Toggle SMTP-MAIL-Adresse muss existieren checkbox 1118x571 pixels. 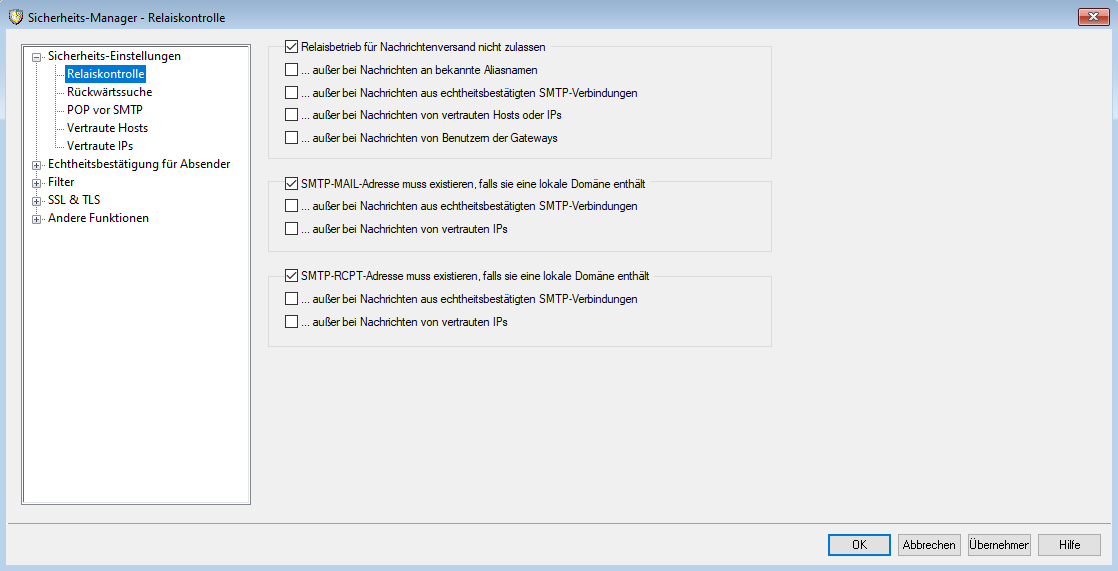coord(292,184)
